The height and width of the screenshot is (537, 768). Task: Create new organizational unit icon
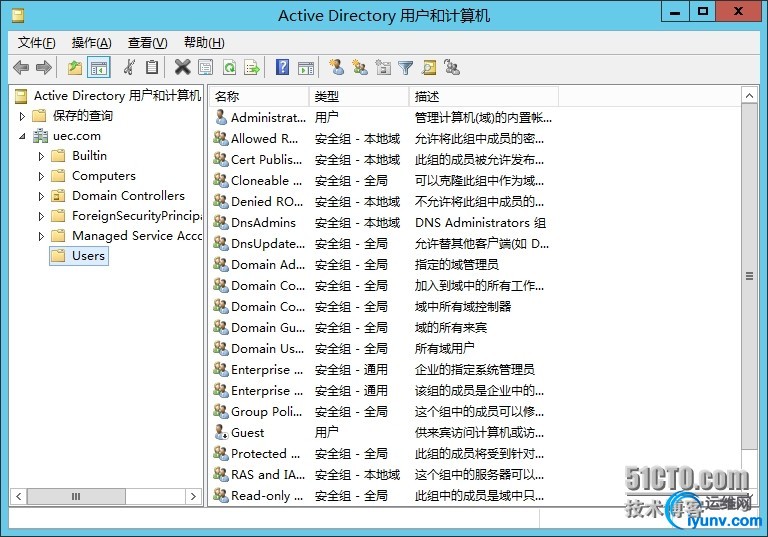tap(383, 67)
